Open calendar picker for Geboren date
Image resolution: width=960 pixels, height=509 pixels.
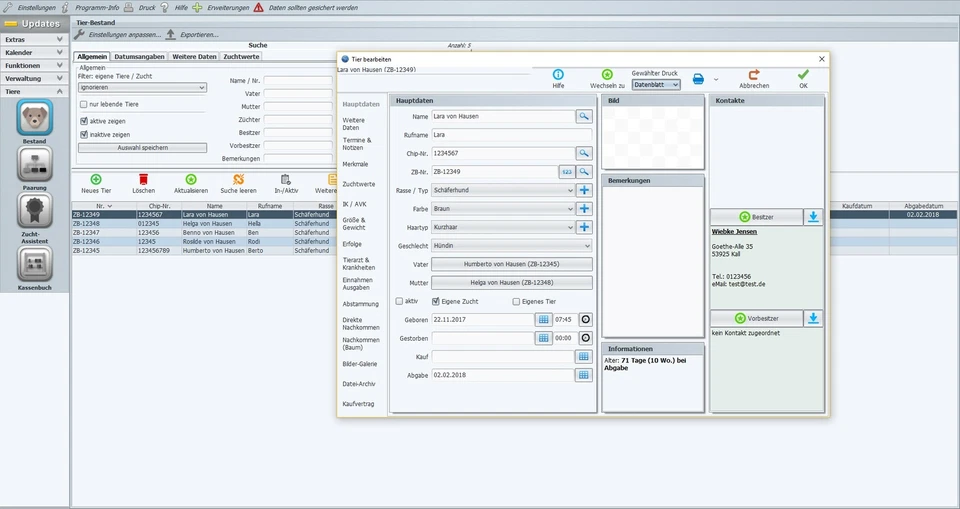click(x=543, y=319)
